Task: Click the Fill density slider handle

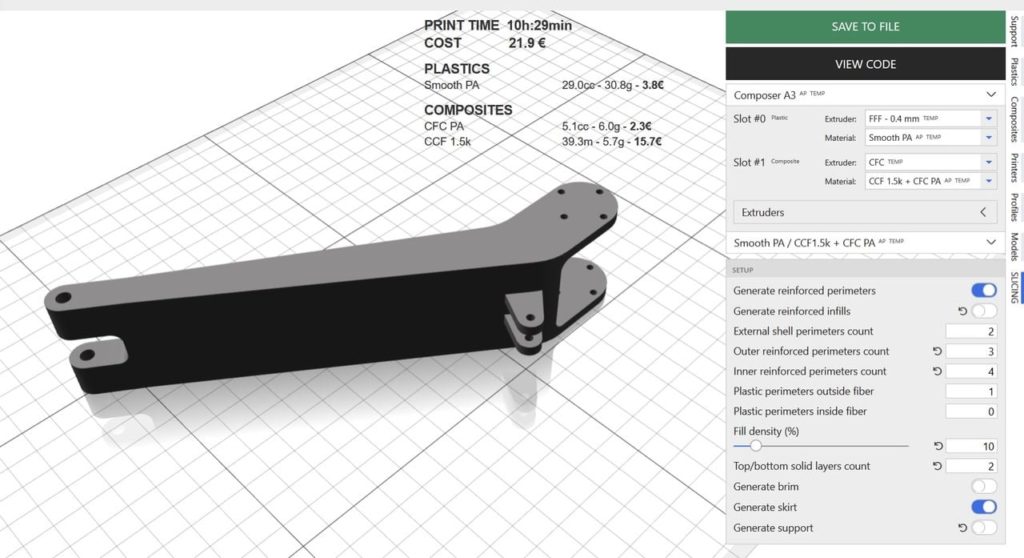Action: pyautogui.click(x=755, y=446)
